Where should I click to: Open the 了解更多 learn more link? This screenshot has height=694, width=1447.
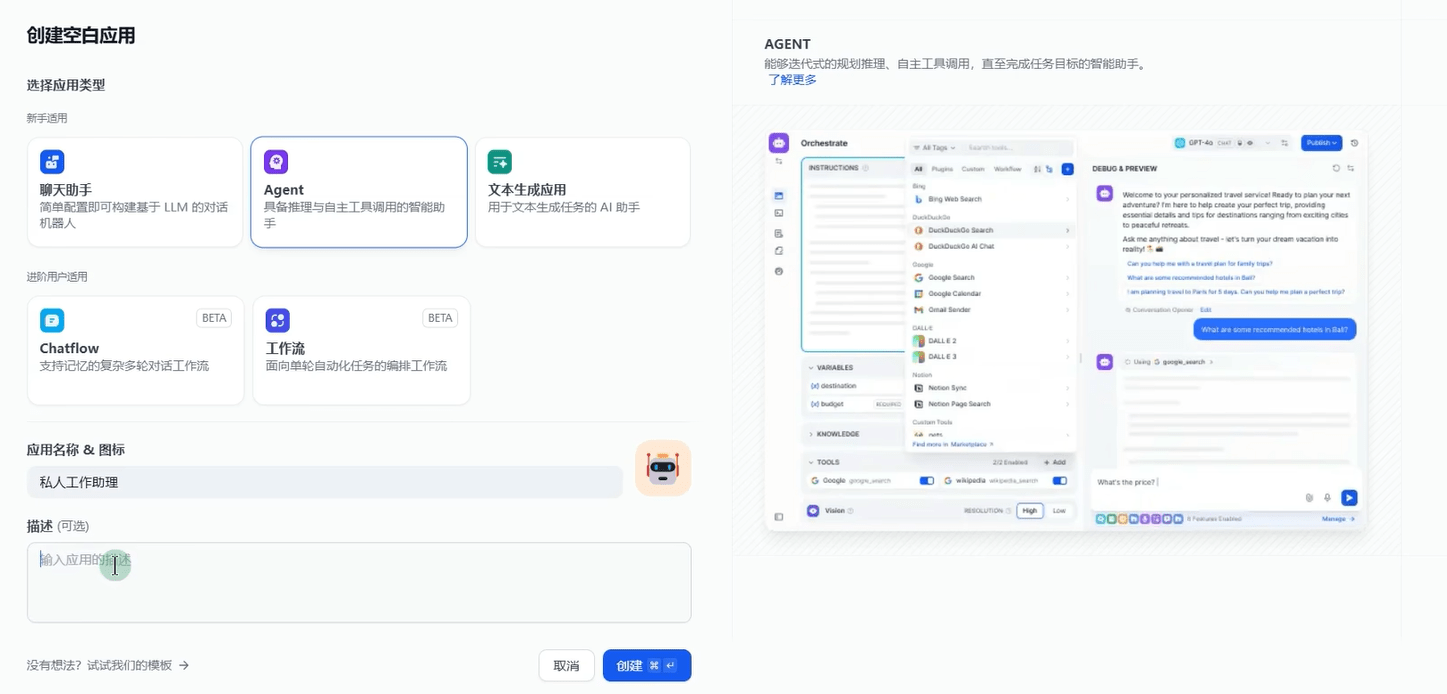click(792, 80)
